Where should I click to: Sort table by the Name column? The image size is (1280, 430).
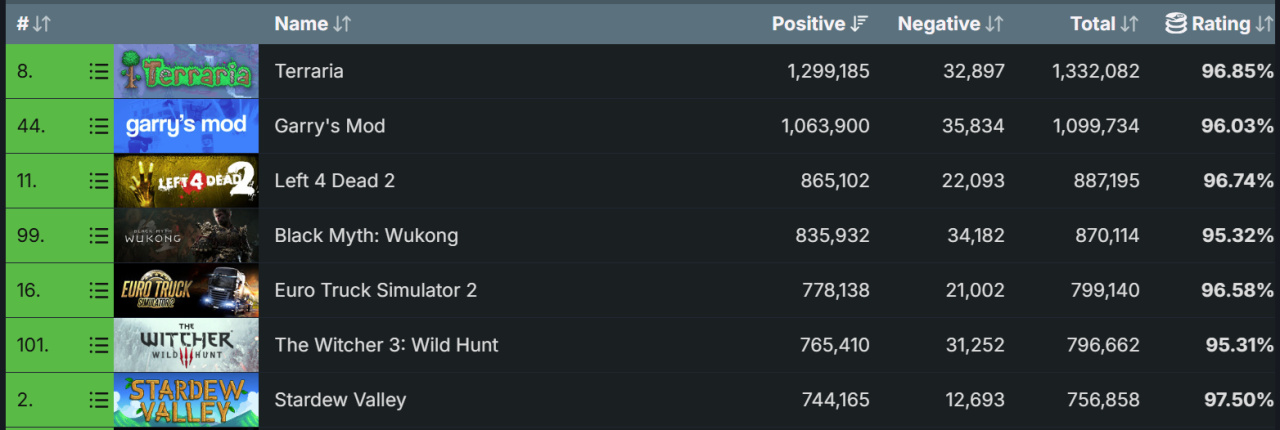[313, 23]
